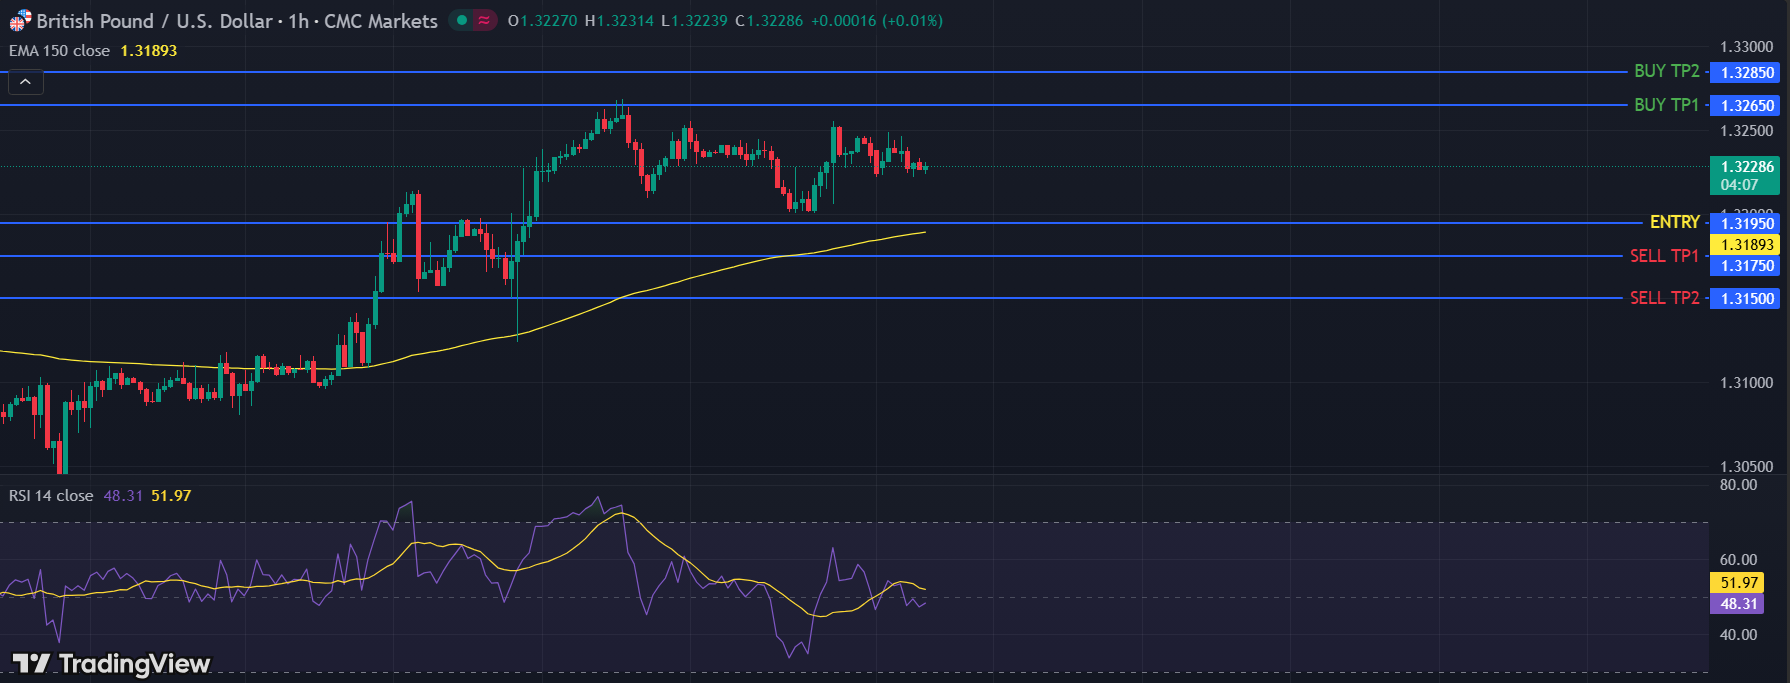1790x683 pixels.
Task: Collapse the indicator legend with the chevron
Action: point(25,82)
